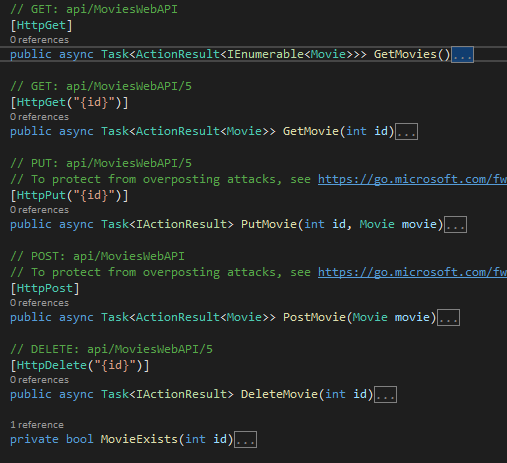Click '0 references' above GetMovie(int id)
This screenshot has width=507, height=463.
[x=39, y=117]
